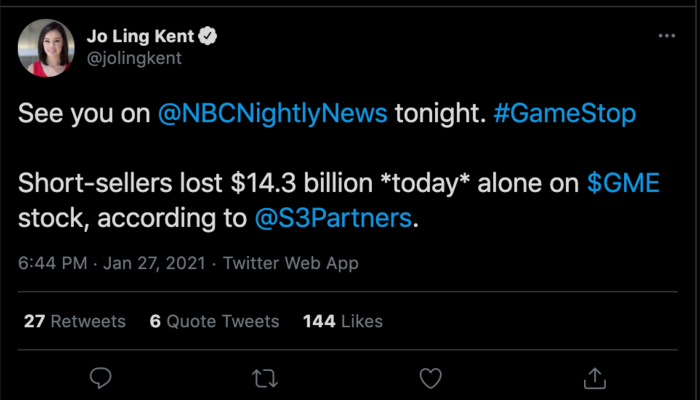Image resolution: width=700 pixels, height=400 pixels.
Task: Like the tweet with the heart icon
Action: pos(430,378)
